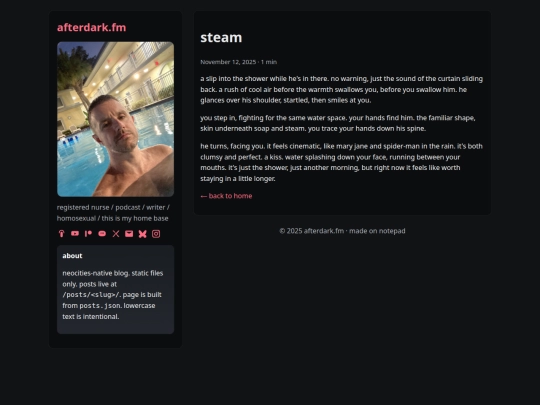Open the profile photo by the pool
Viewport: 540px width, 405px height.
pos(115,119)
